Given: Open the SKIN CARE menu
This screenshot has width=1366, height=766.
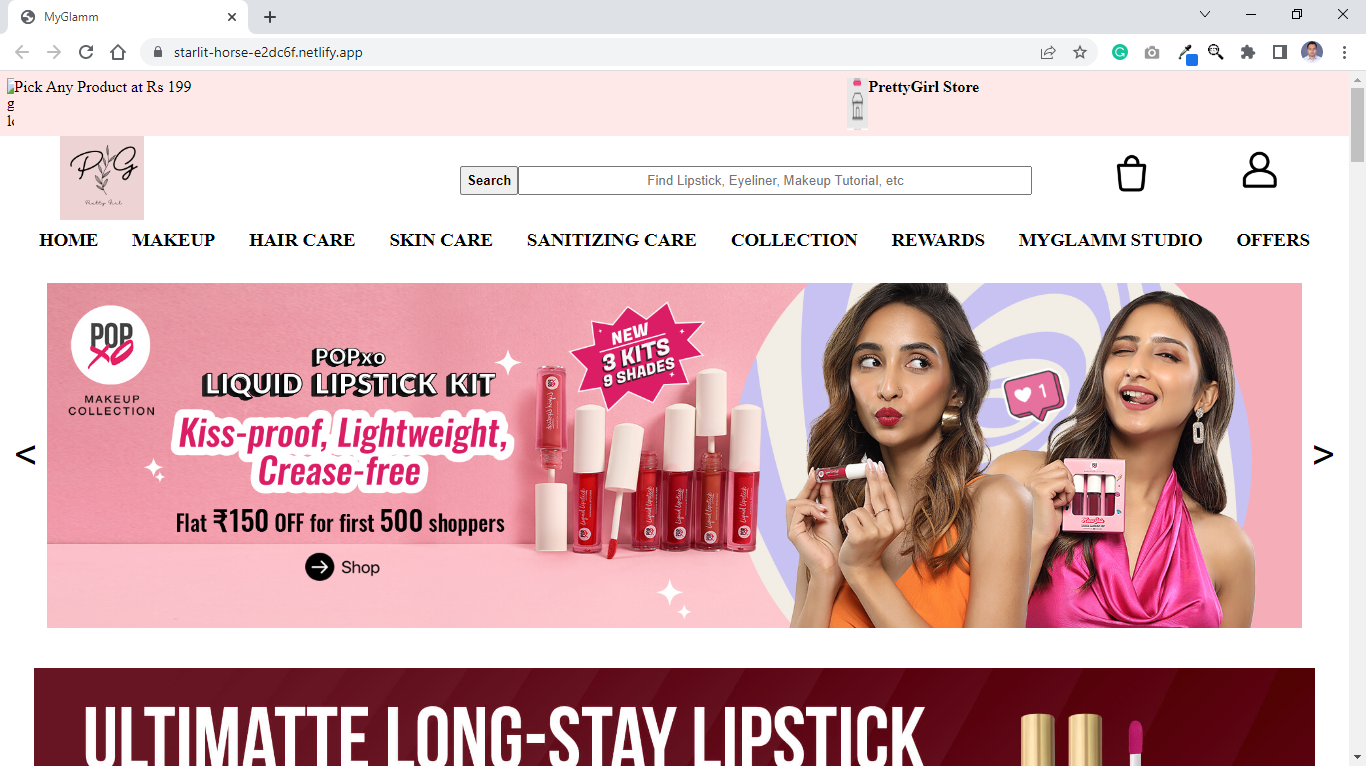Looking at the screenshot, I should point(441,240).
